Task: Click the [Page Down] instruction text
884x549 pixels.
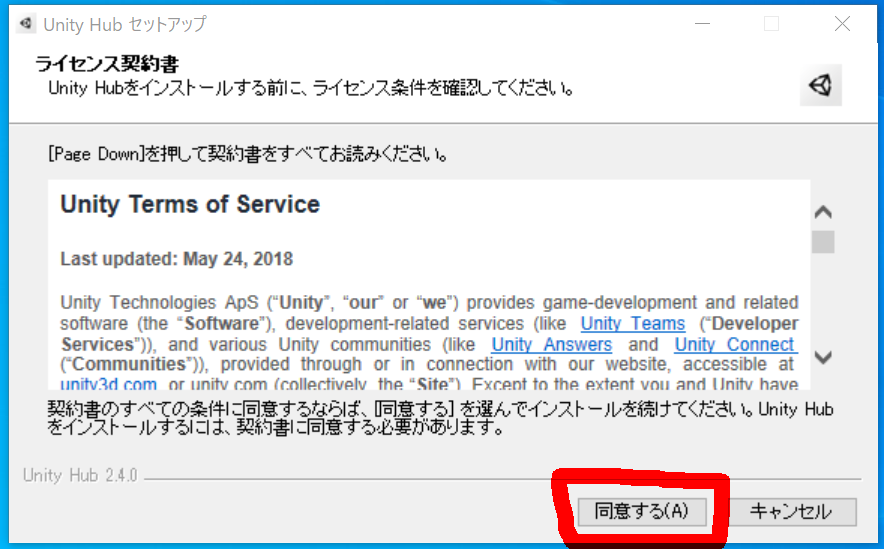Action: point(248,154)
